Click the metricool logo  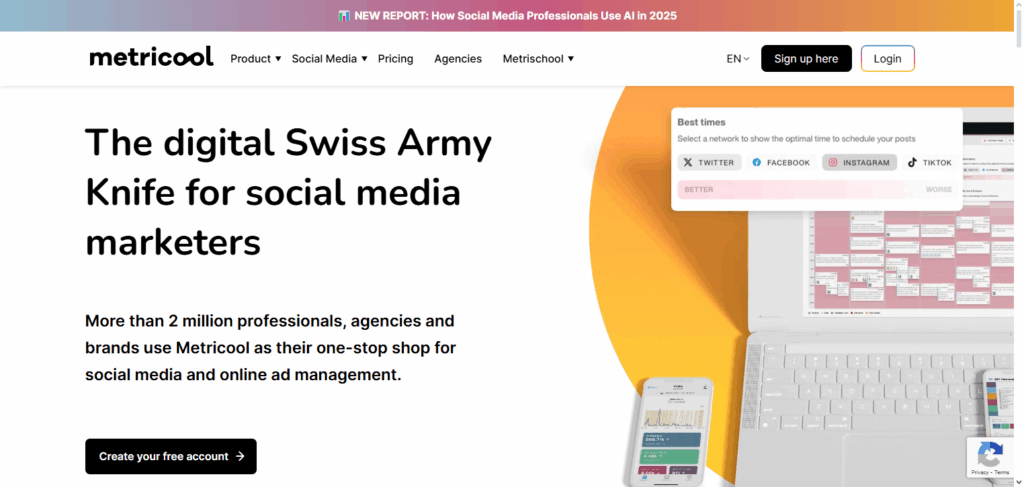152,57
